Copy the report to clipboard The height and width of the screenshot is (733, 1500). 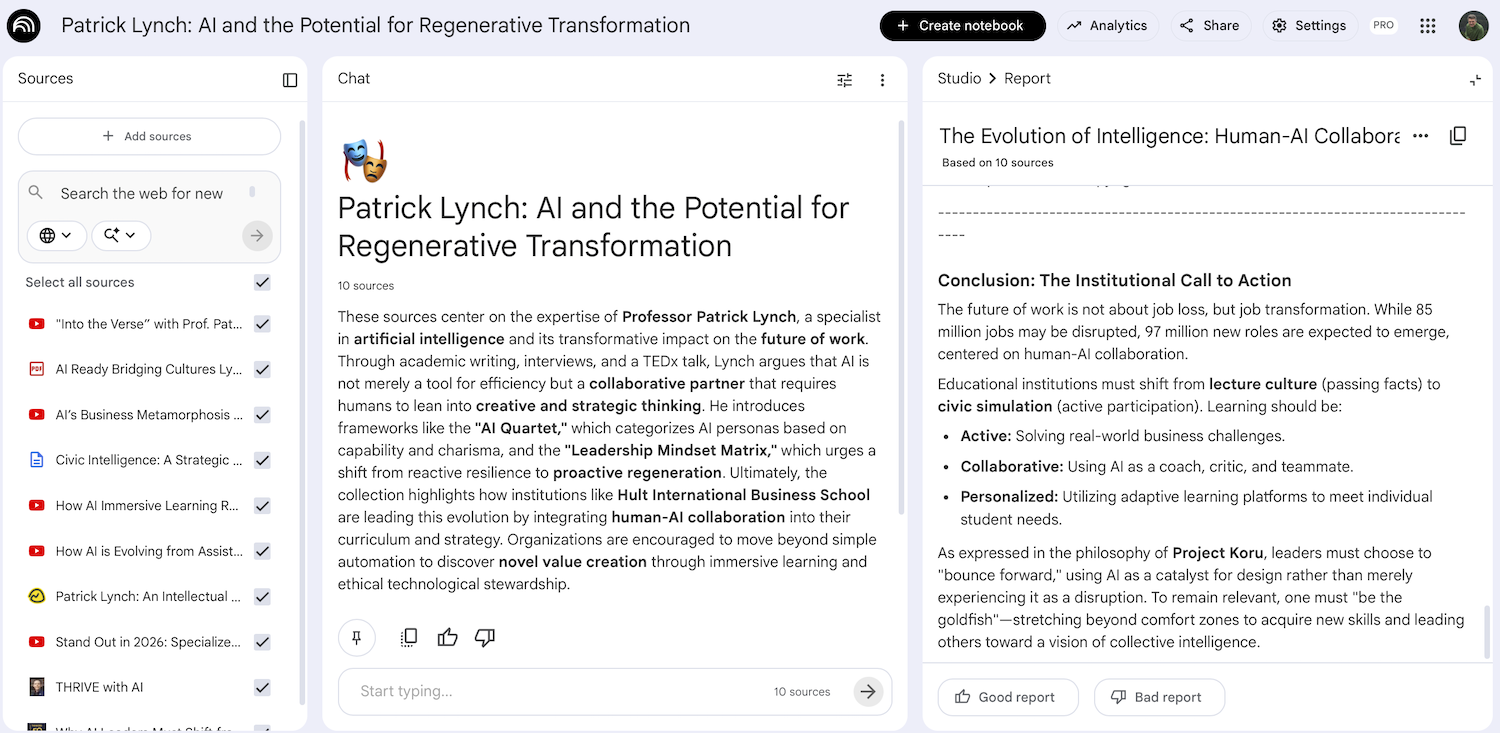pyautogui.click(x=1458, y=136)
